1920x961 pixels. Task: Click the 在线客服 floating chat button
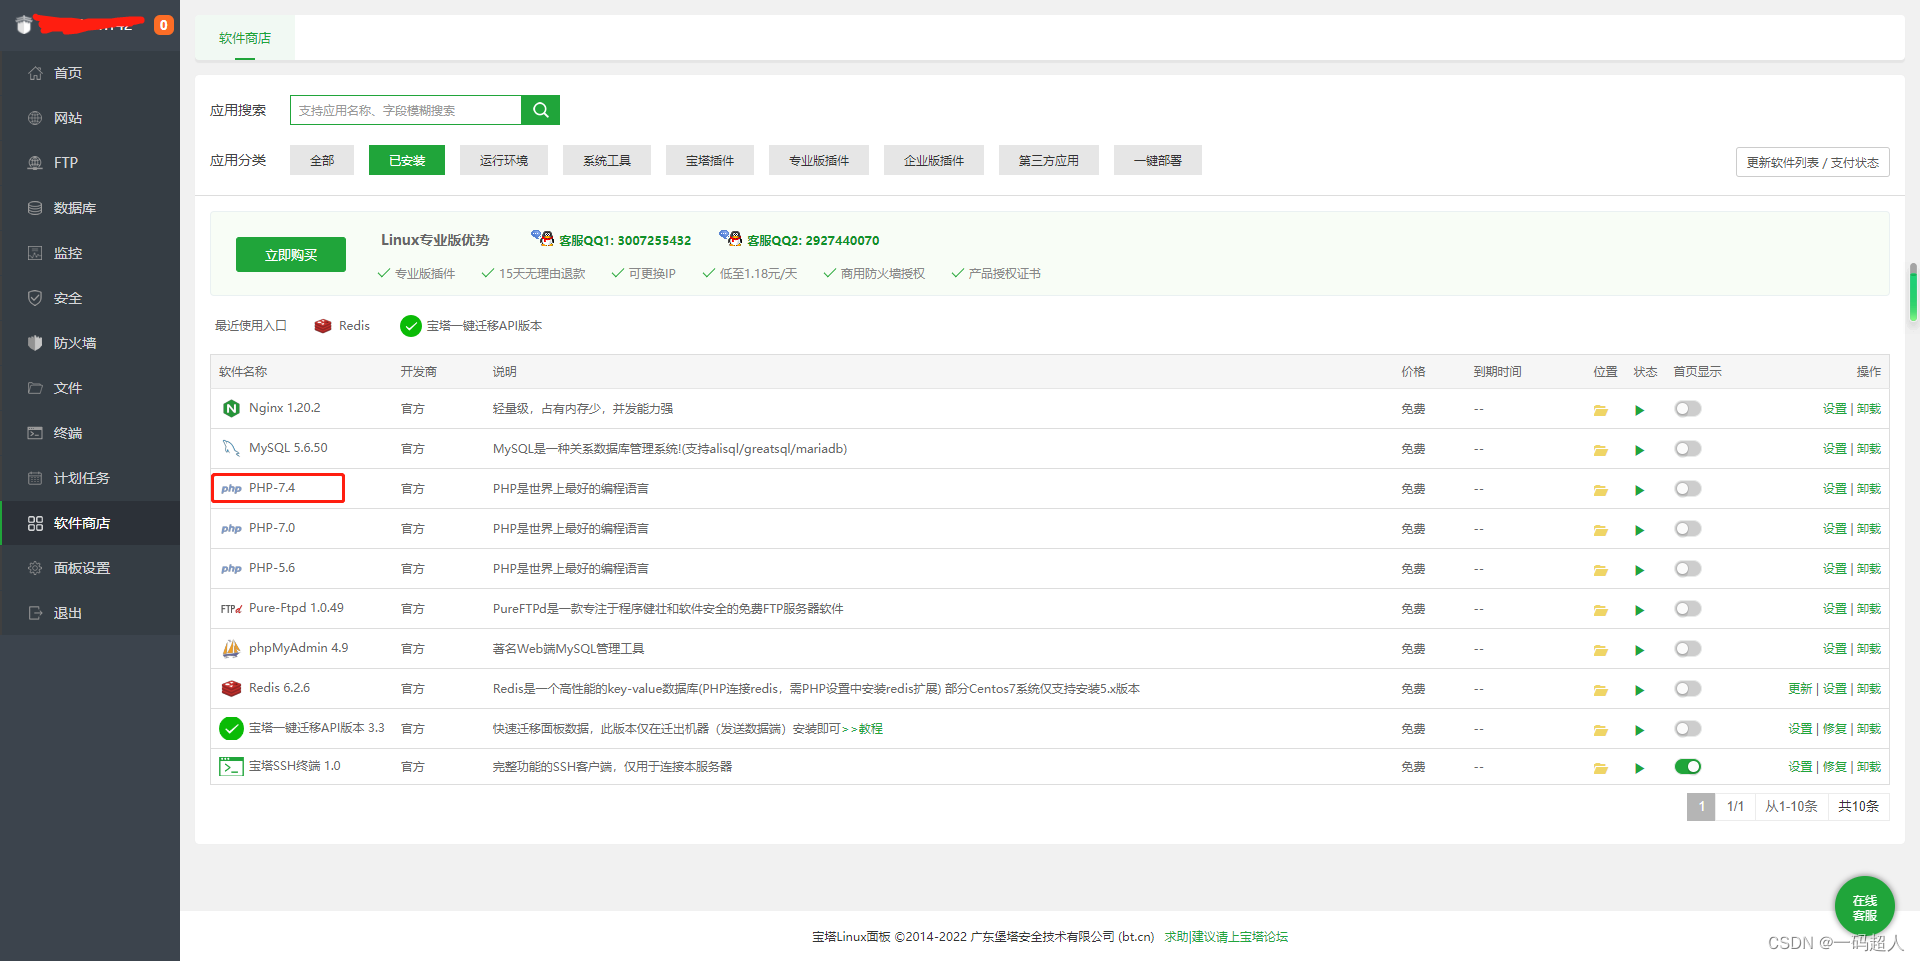[x=1864, y=907]
